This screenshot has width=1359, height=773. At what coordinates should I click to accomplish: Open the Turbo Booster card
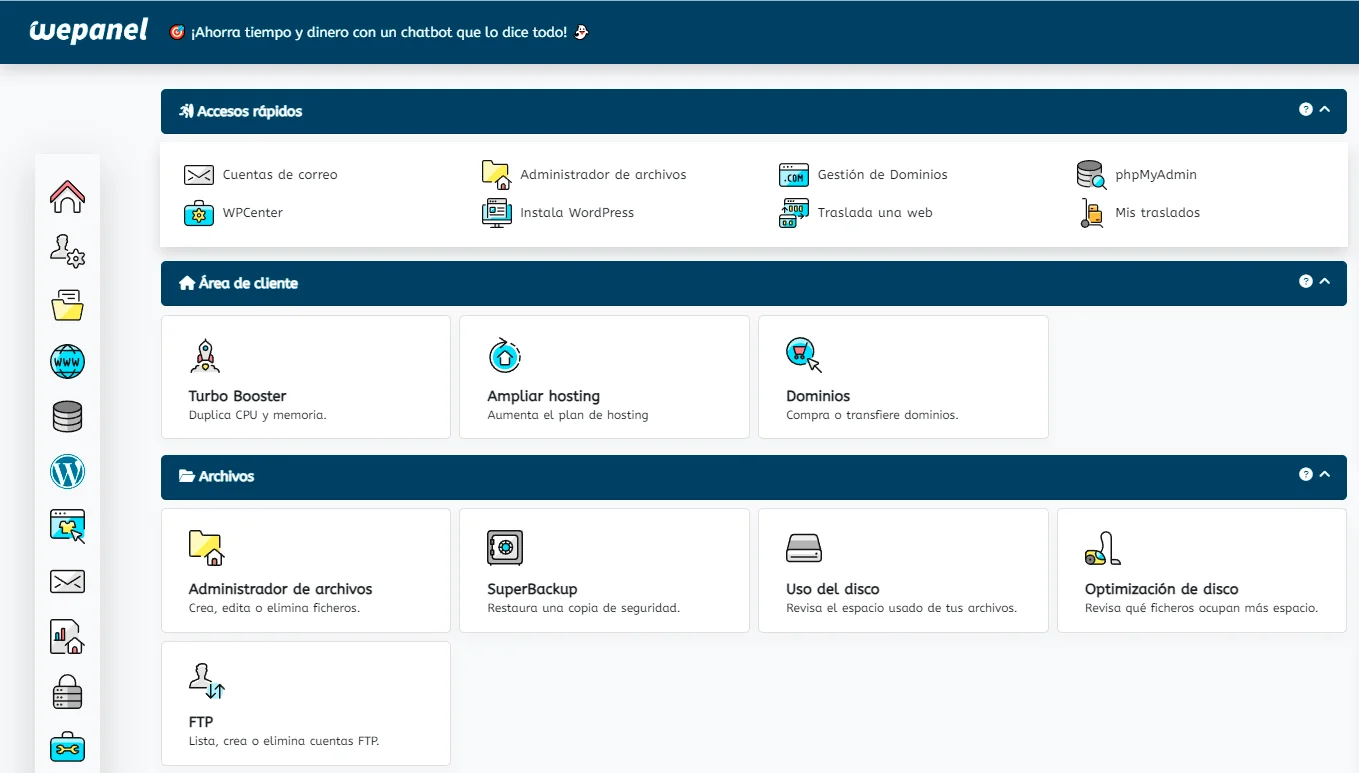(x=305, y=377)
